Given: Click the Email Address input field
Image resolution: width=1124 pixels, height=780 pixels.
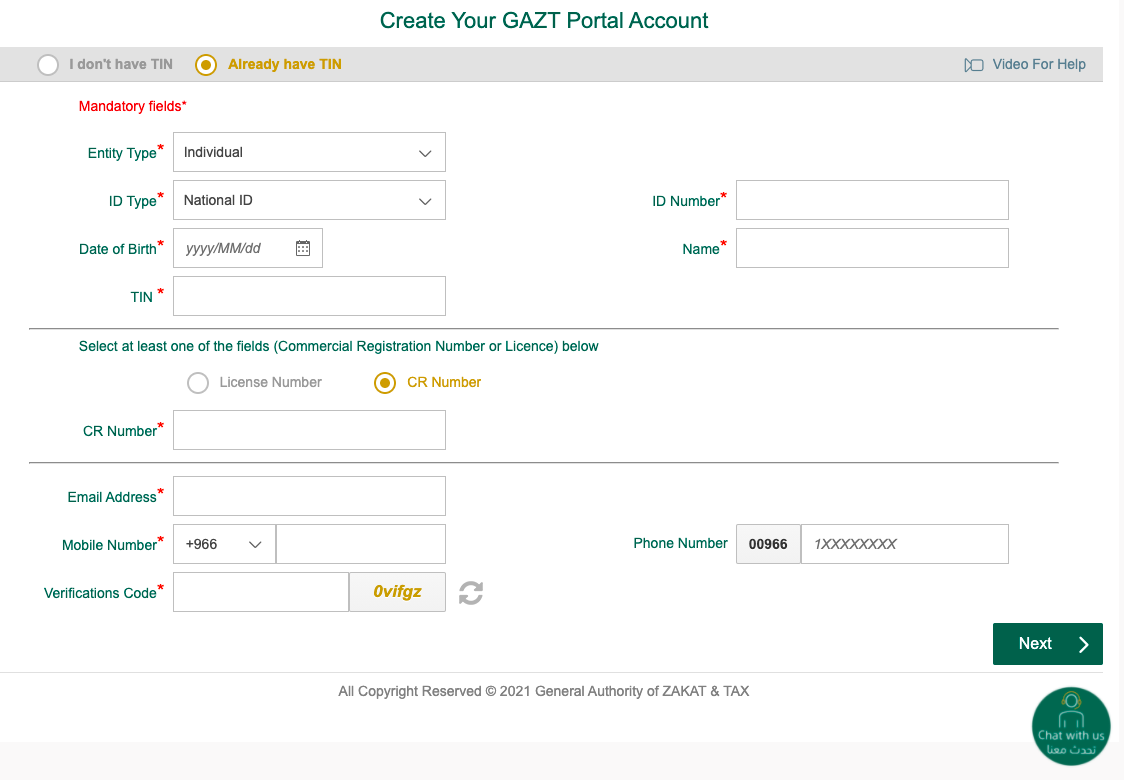Looking at the screenshot, I should click(x=309, y=496).
